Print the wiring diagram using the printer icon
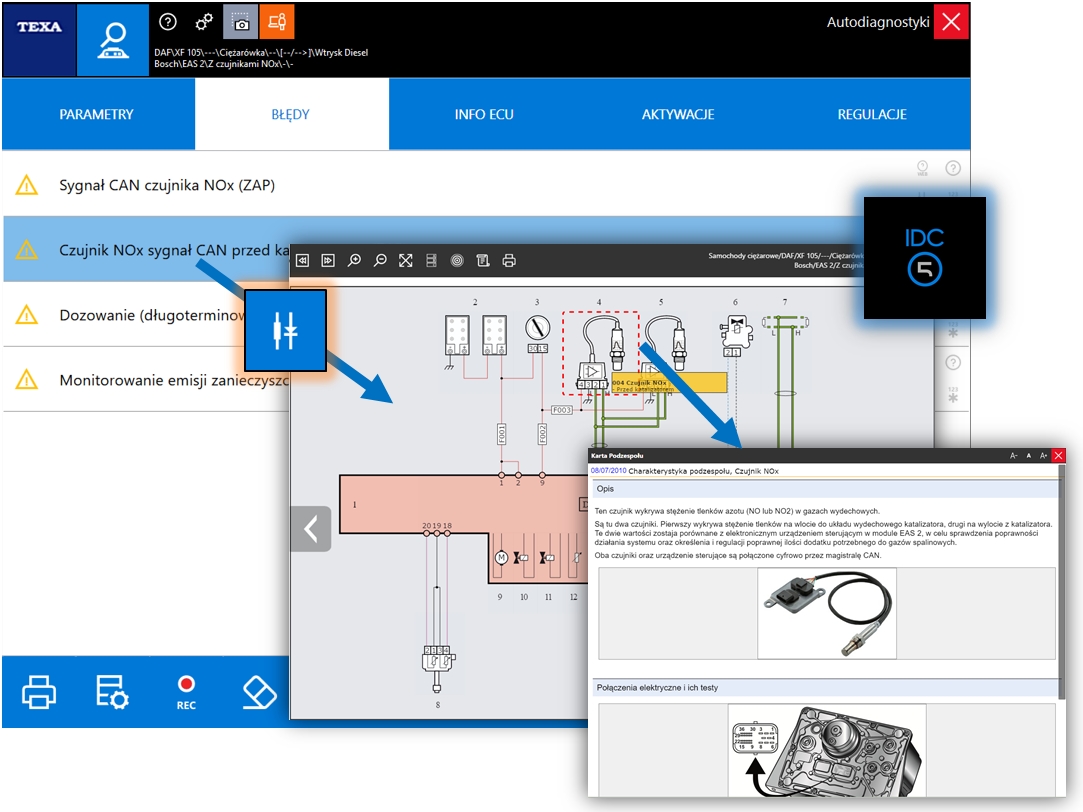Viewport: 1083px width, 812px height. (509, 260)
